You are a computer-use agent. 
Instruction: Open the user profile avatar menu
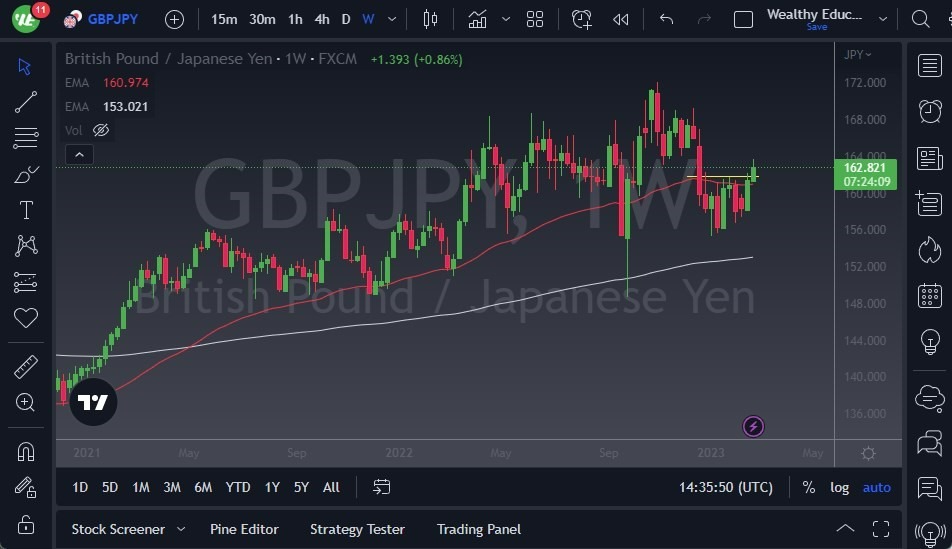tap(26, 19)
